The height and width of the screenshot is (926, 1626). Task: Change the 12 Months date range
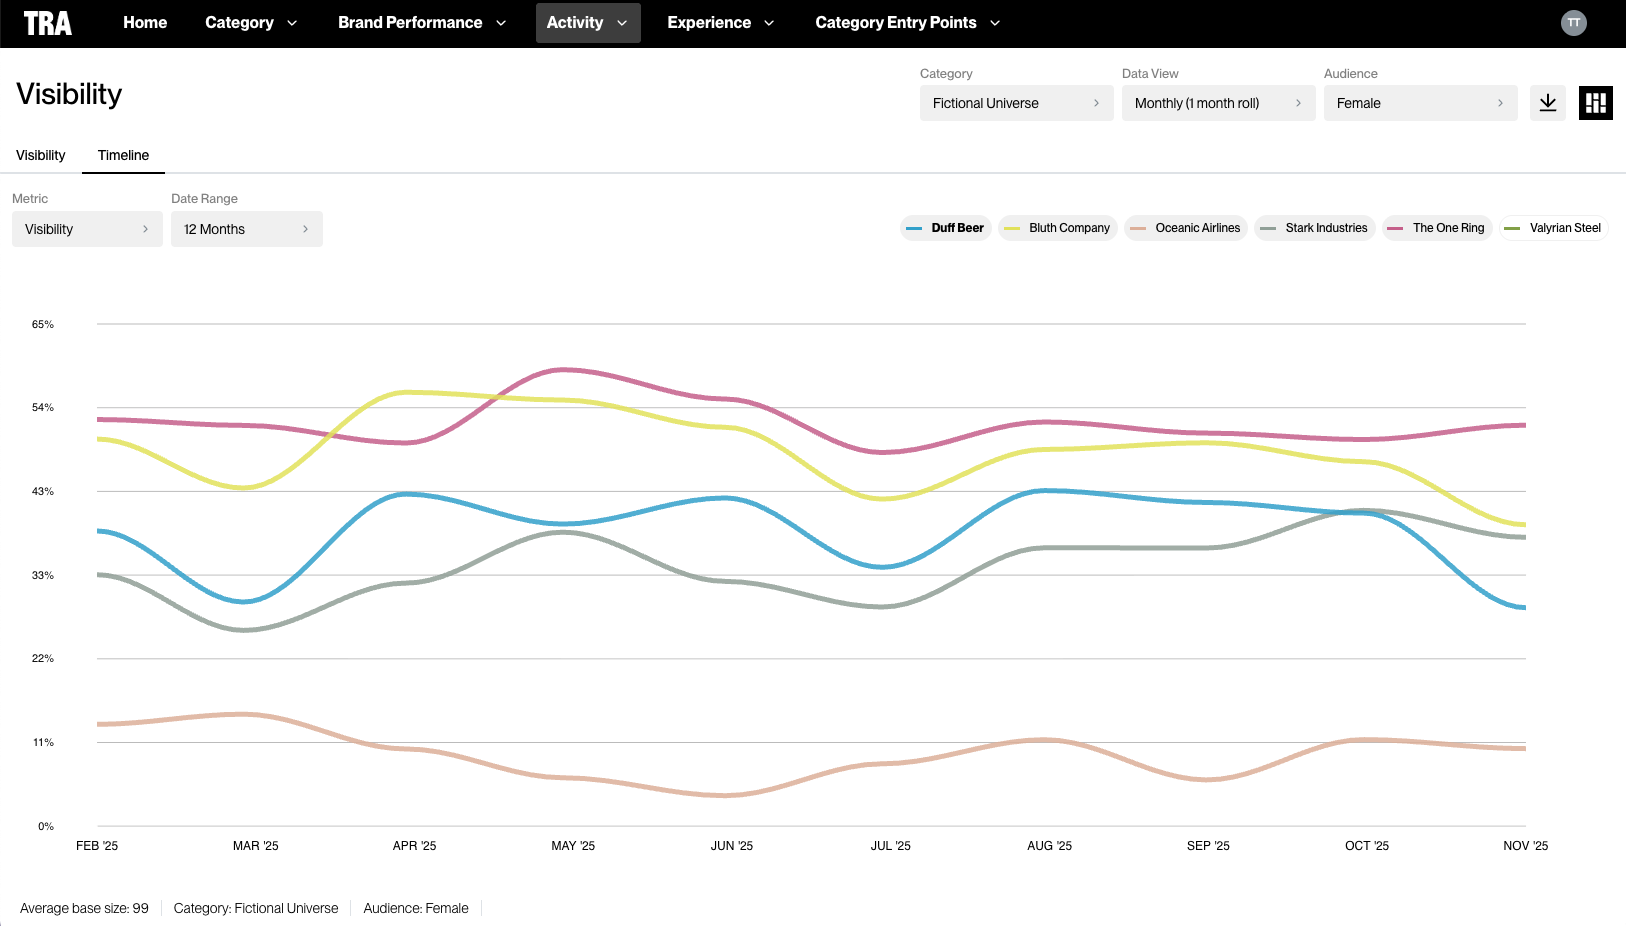point(246,229)
